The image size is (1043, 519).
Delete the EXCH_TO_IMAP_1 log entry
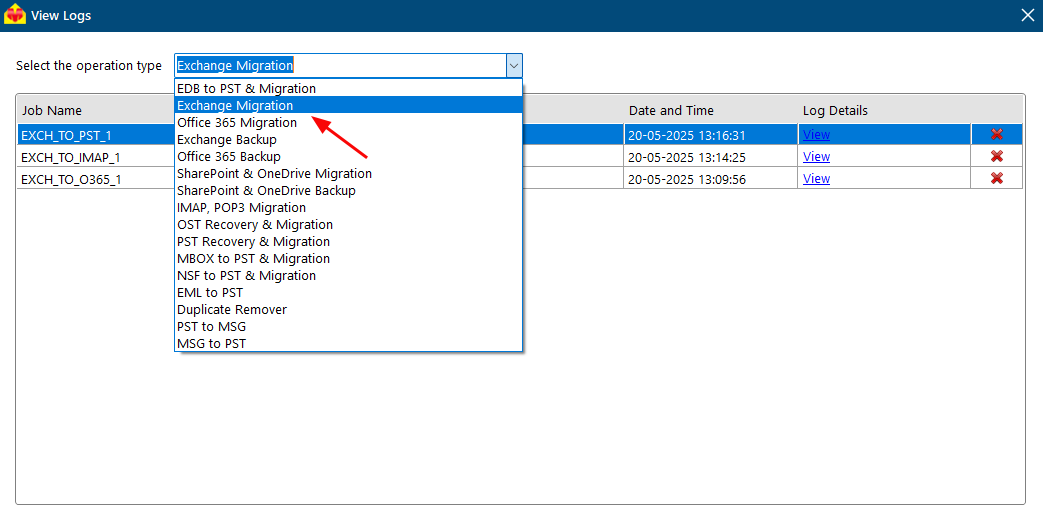[x=996, y=156]
